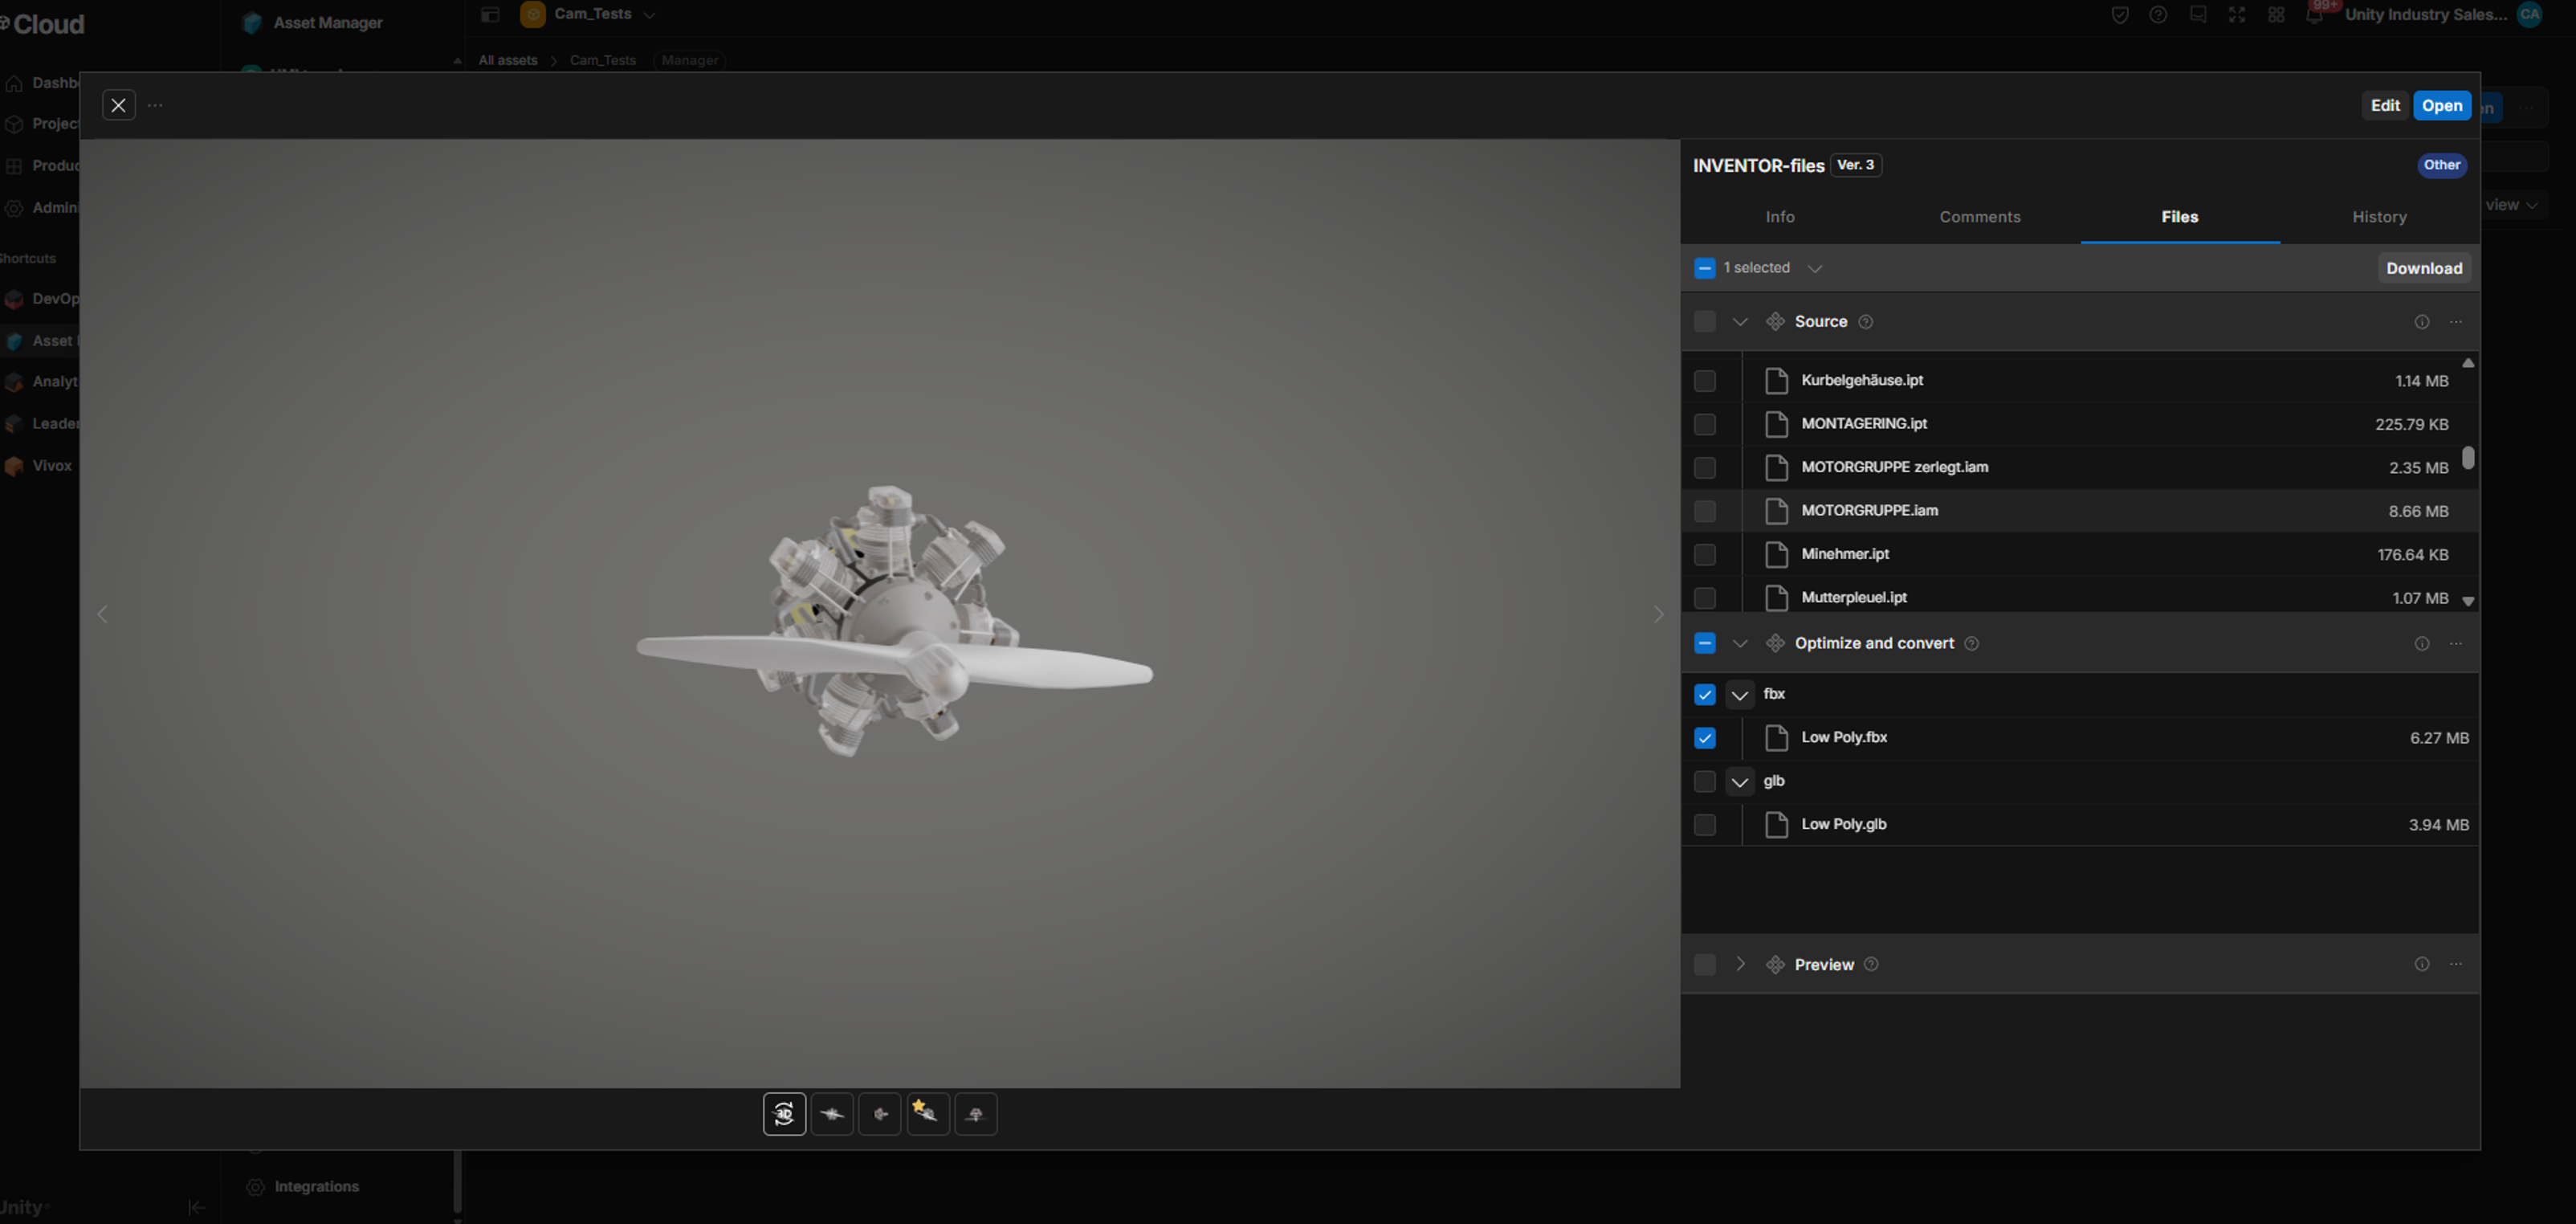The width and height of the screenshot is (2576, 1224).
Task: Check the Source section checkbox
Action: (x=1705, y=322)
